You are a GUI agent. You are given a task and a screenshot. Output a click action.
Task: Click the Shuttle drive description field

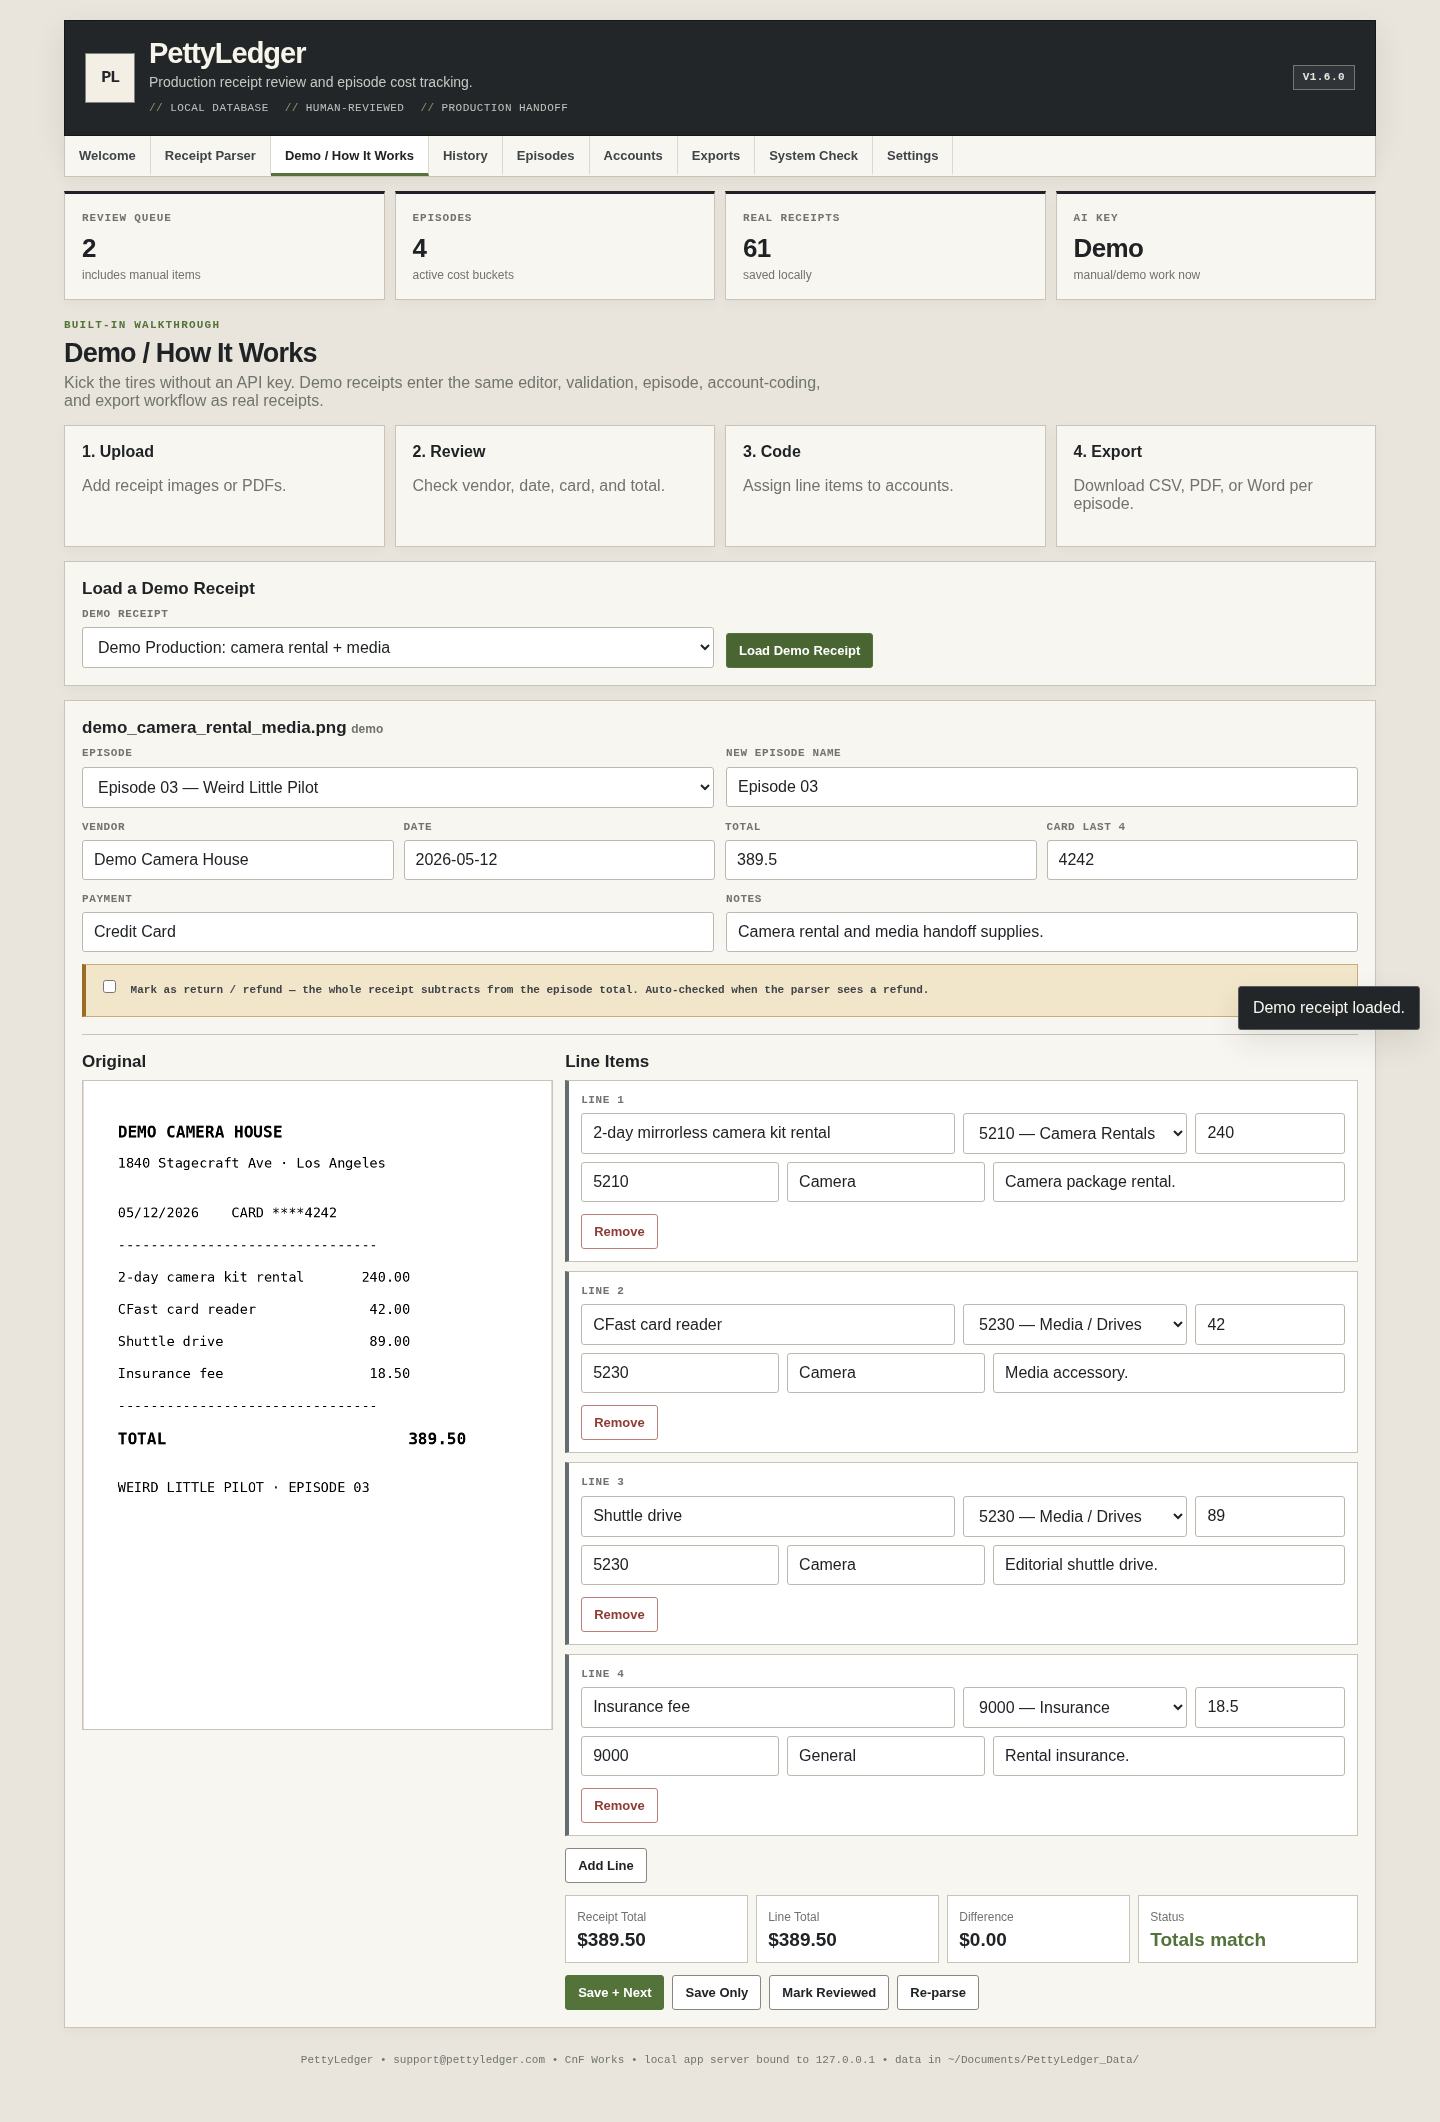point(768,1516)
